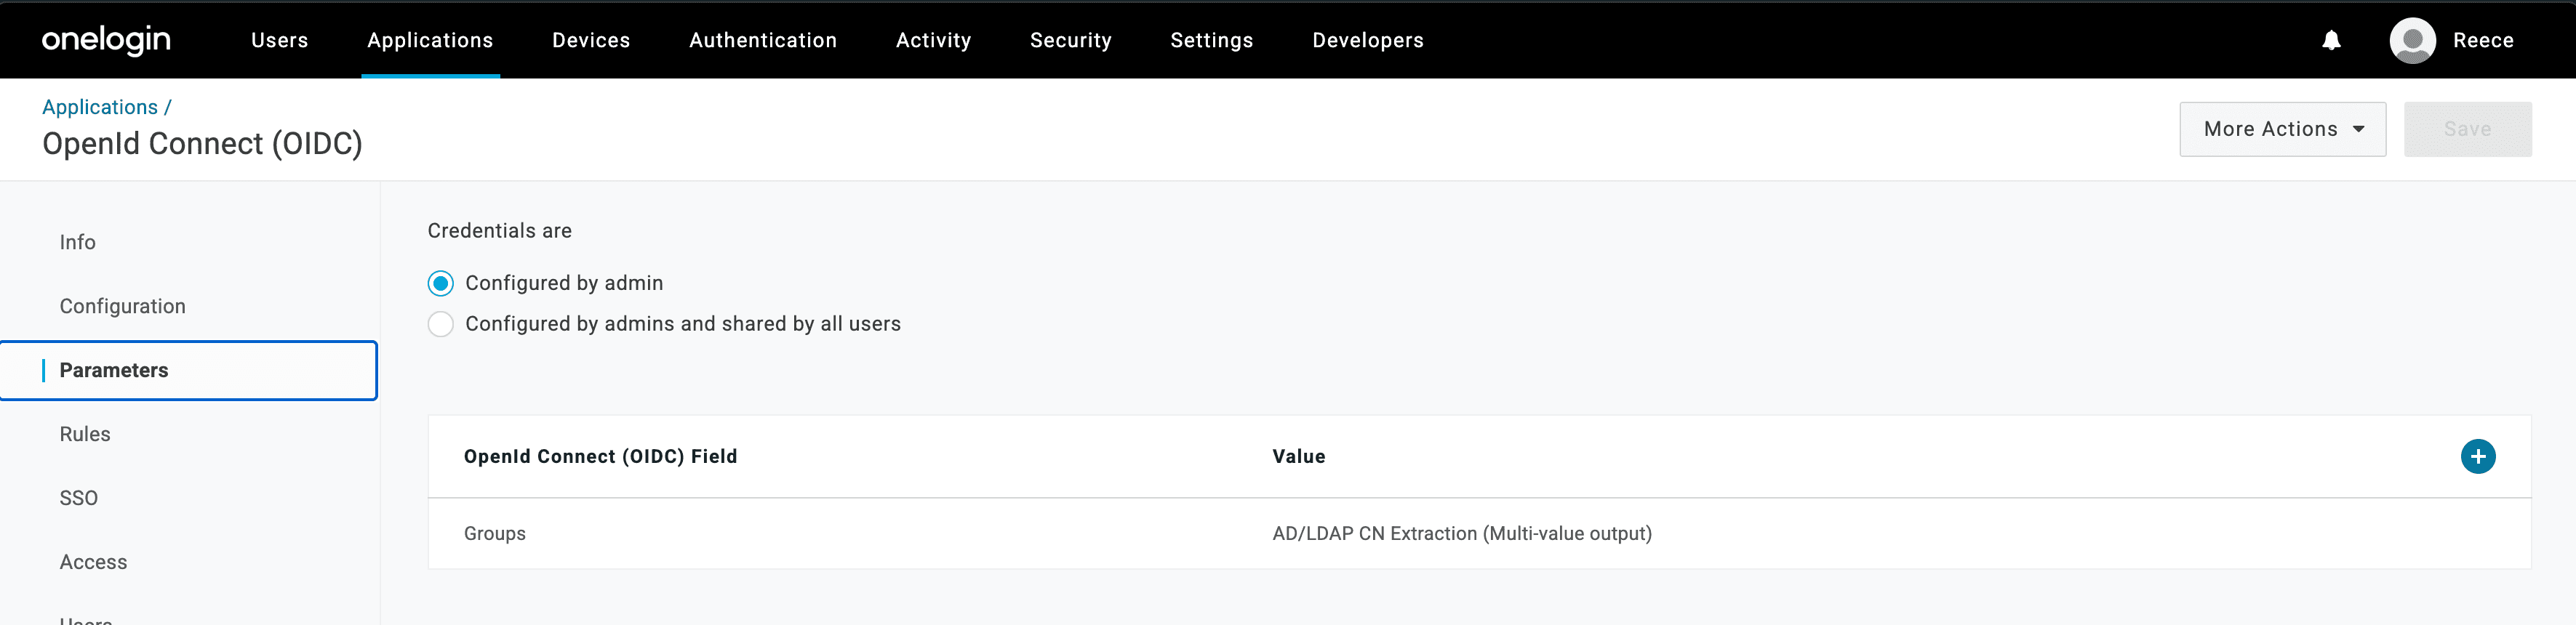The width and height of the screenshot is (2576, 625).
Task: Open the Security menu
Action: point(1070,40)
